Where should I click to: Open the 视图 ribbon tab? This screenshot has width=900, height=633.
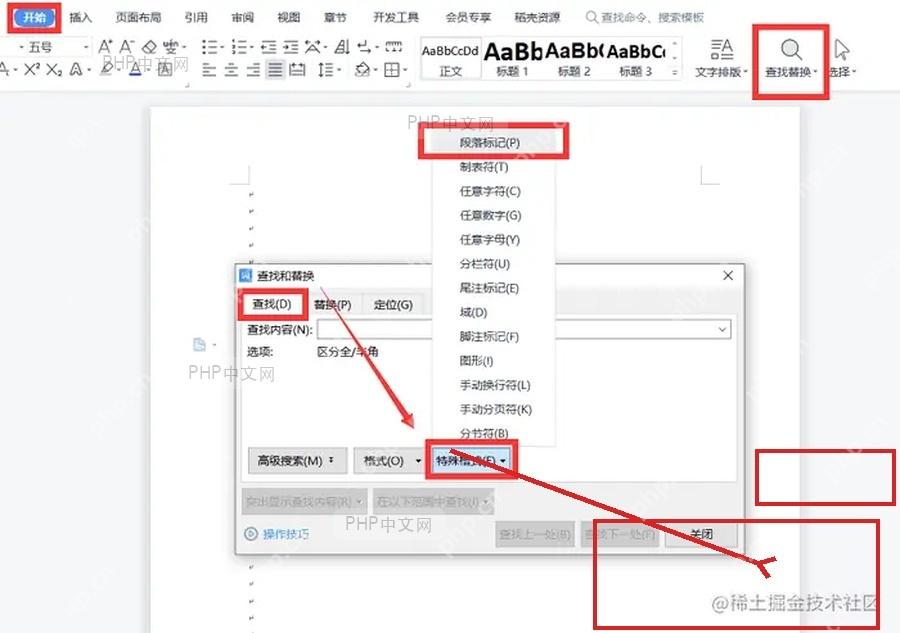289,17
